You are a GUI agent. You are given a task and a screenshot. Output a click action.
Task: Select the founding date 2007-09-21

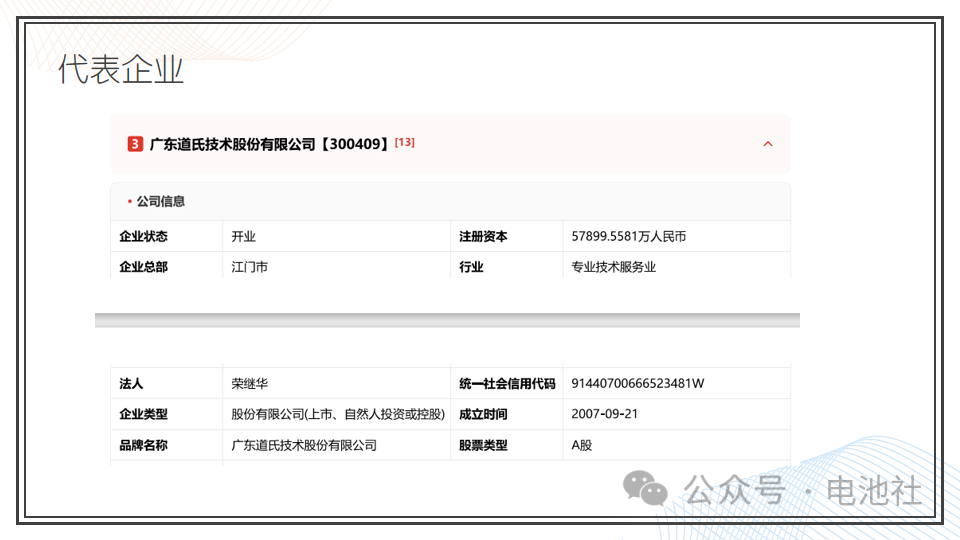[604, 414]
